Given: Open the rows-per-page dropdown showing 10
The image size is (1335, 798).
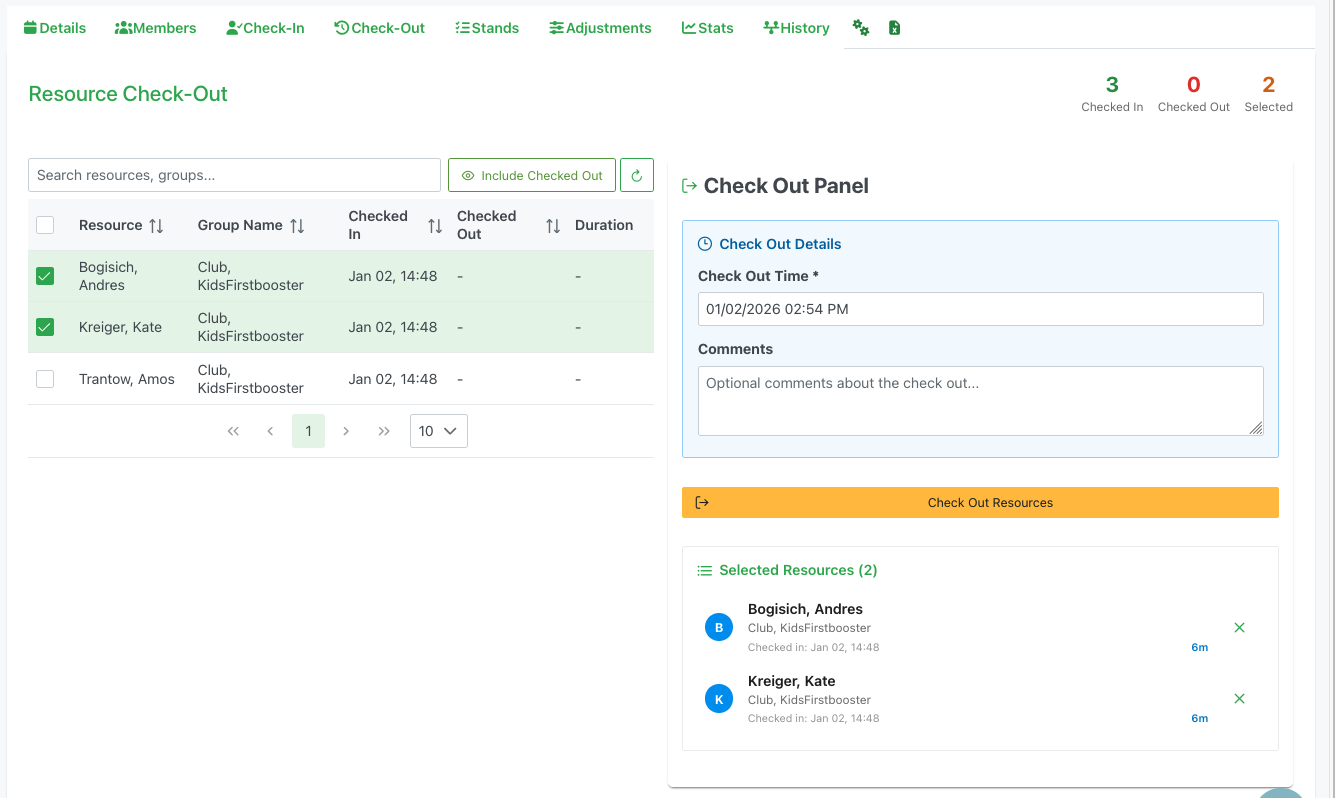Looking at the screenshot, I should (x=438, y=431).
